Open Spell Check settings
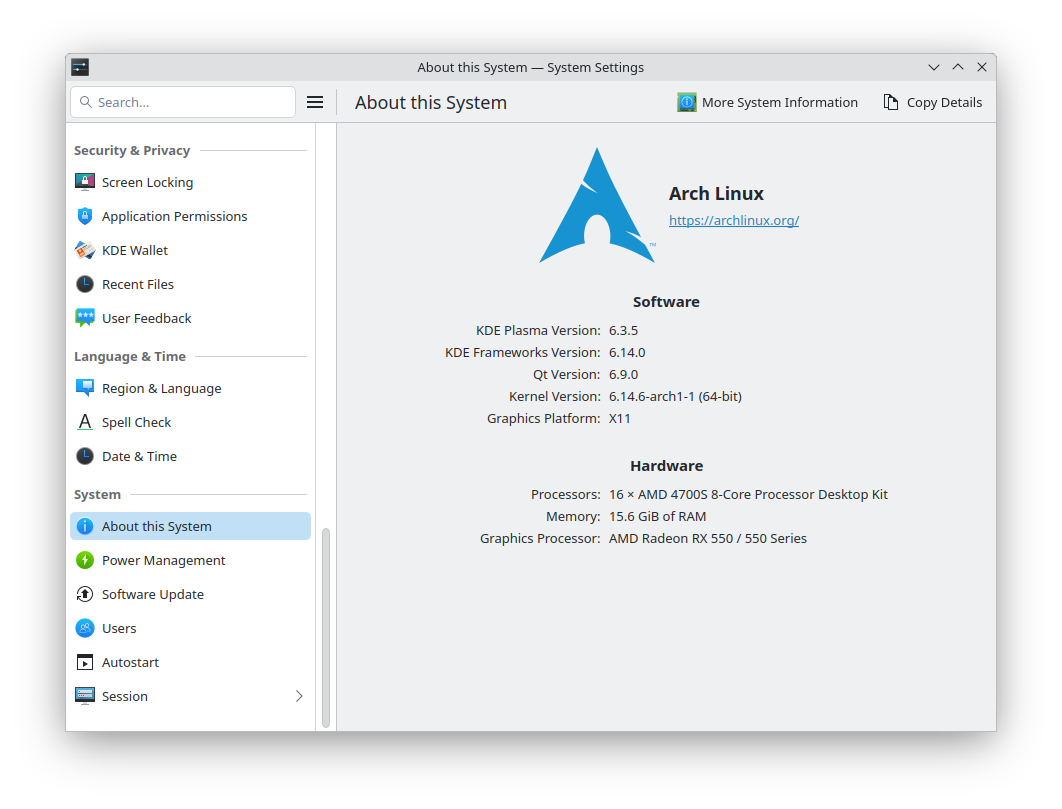Screen dimensions: 1062x809 pos(190,422)
